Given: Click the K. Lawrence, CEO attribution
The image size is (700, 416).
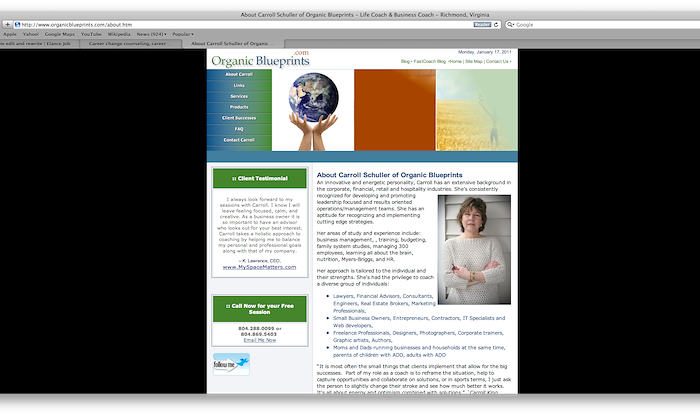Looking at the screenshot, I should [x=259, y=261].
